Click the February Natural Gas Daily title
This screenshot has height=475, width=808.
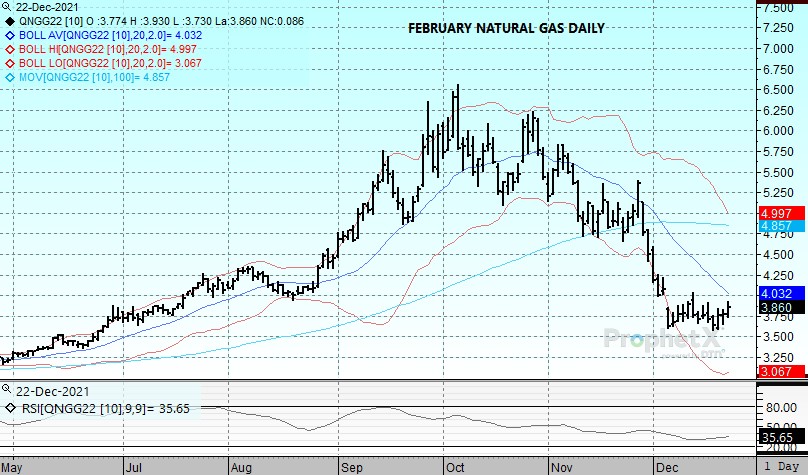506,28
